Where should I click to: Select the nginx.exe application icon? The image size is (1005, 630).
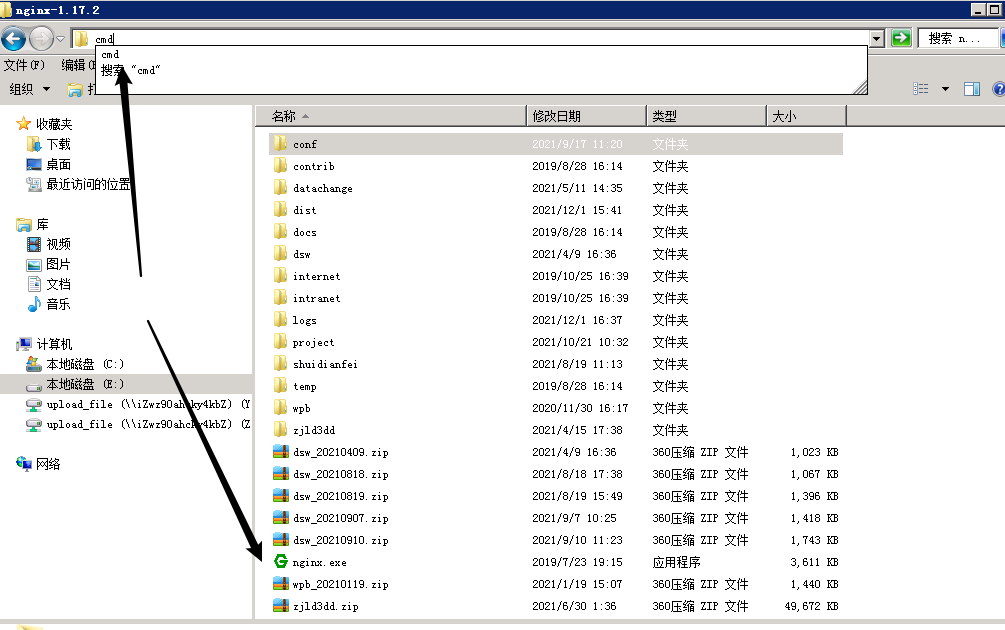pos(280,561)
